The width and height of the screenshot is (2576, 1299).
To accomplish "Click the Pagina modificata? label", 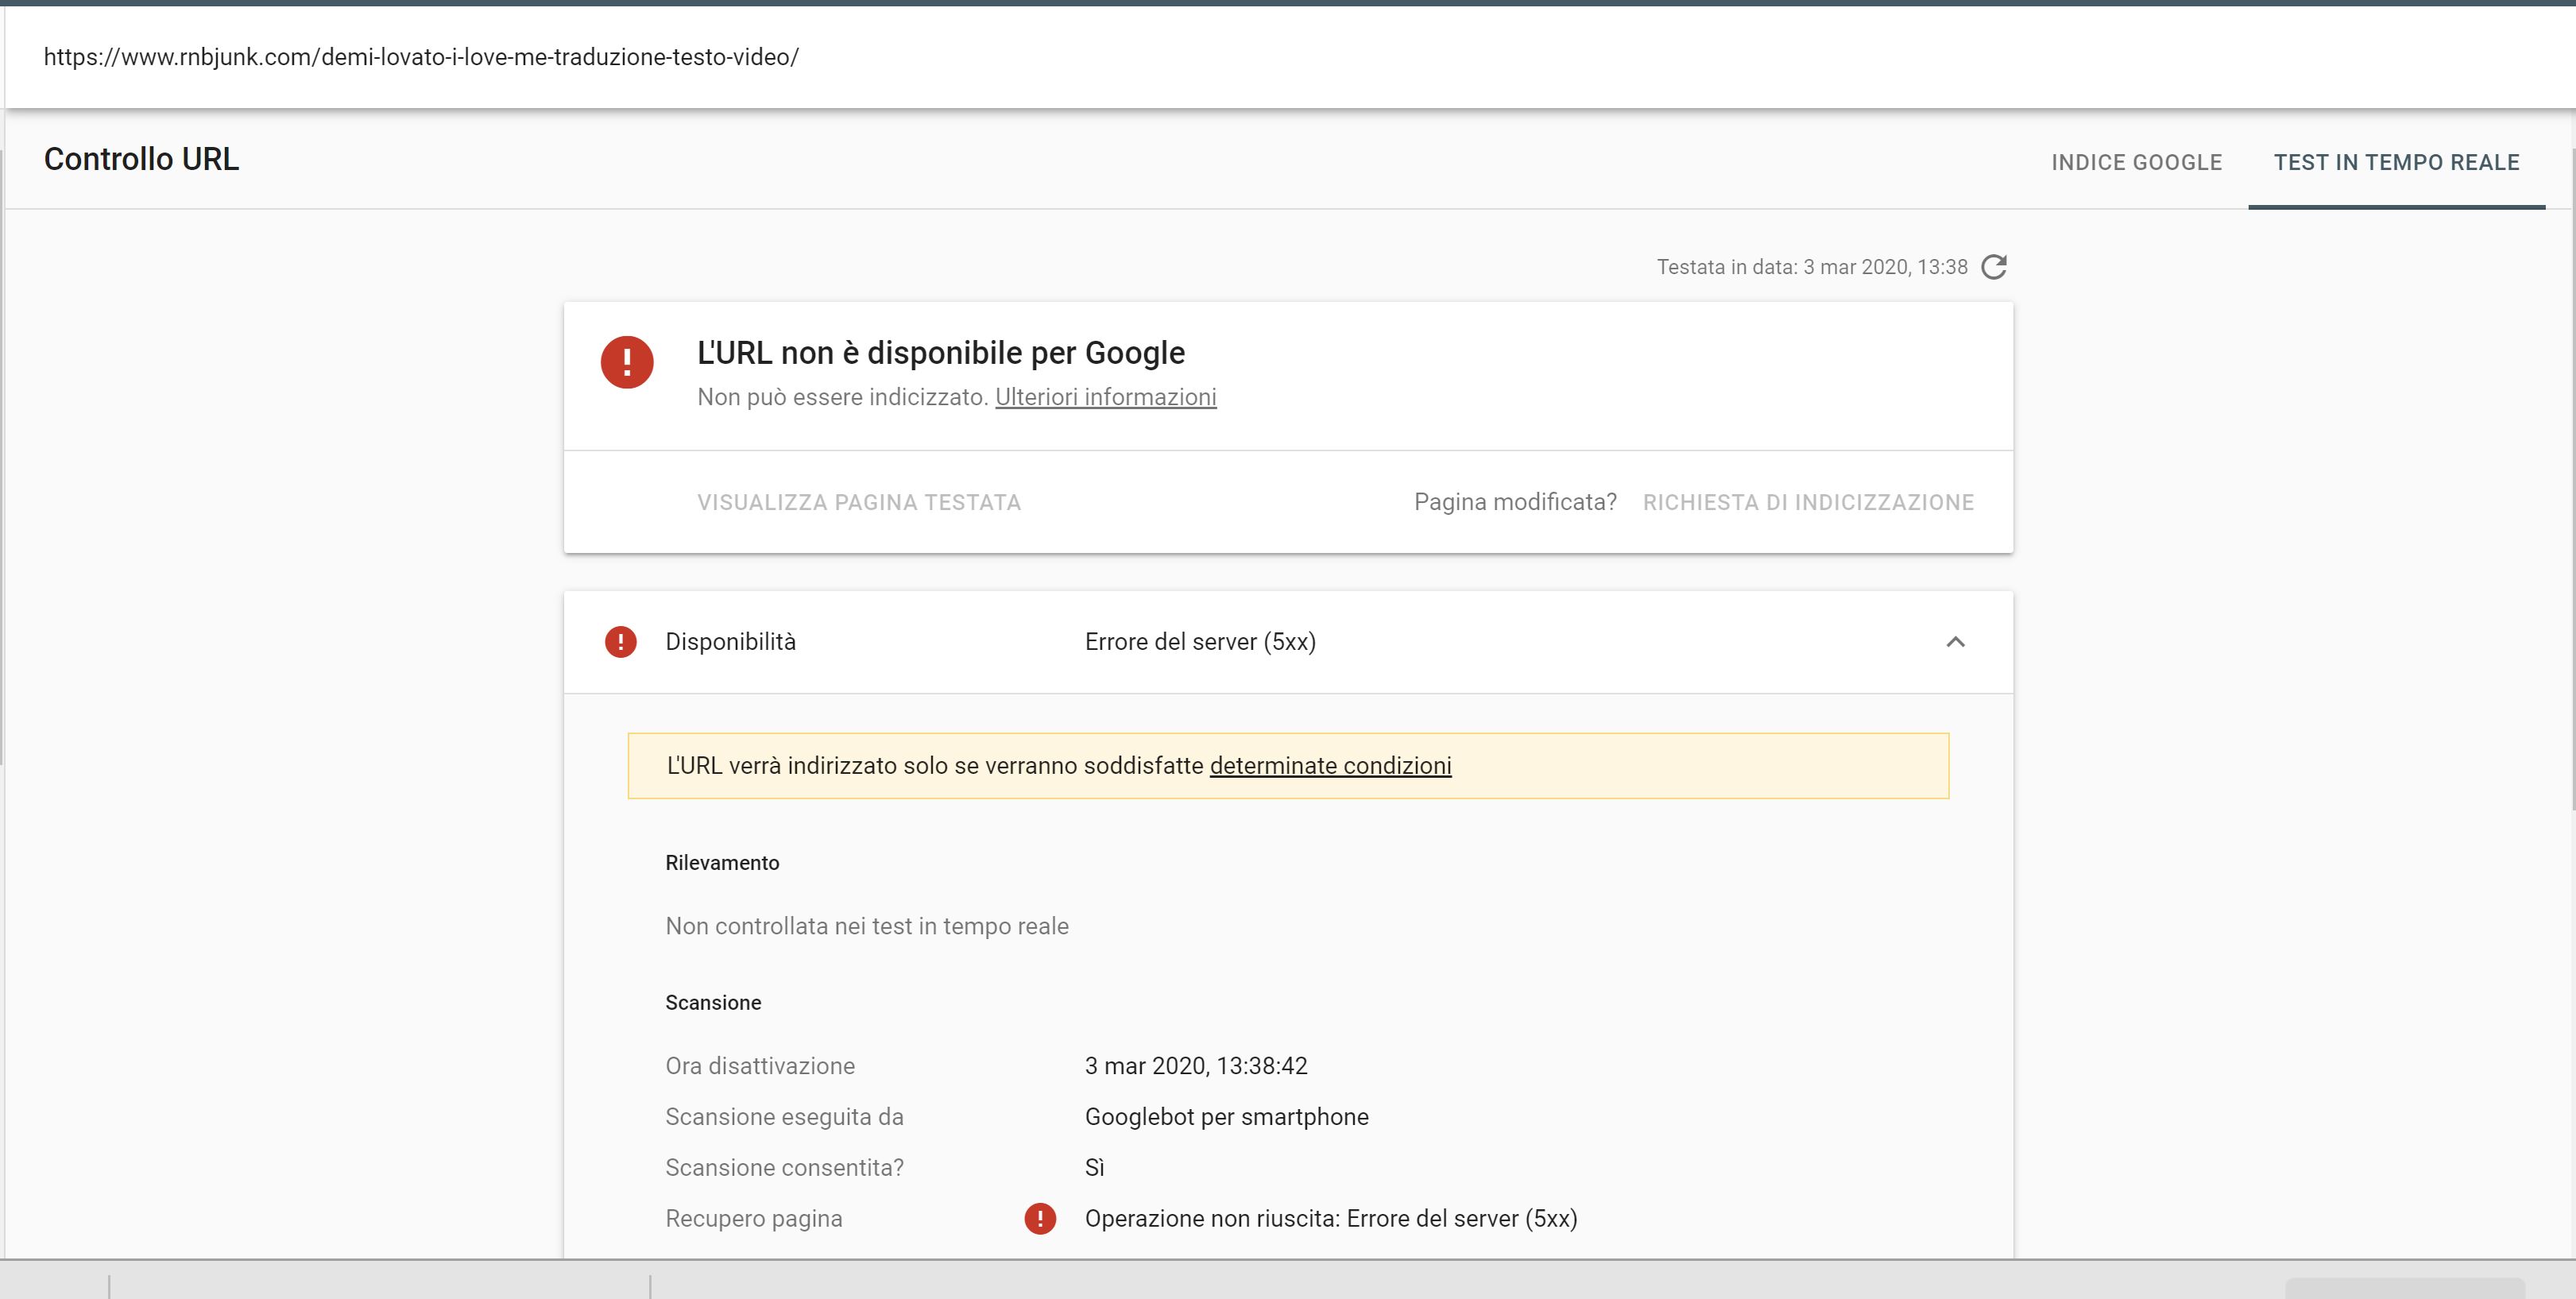I will click(1515, 502).
